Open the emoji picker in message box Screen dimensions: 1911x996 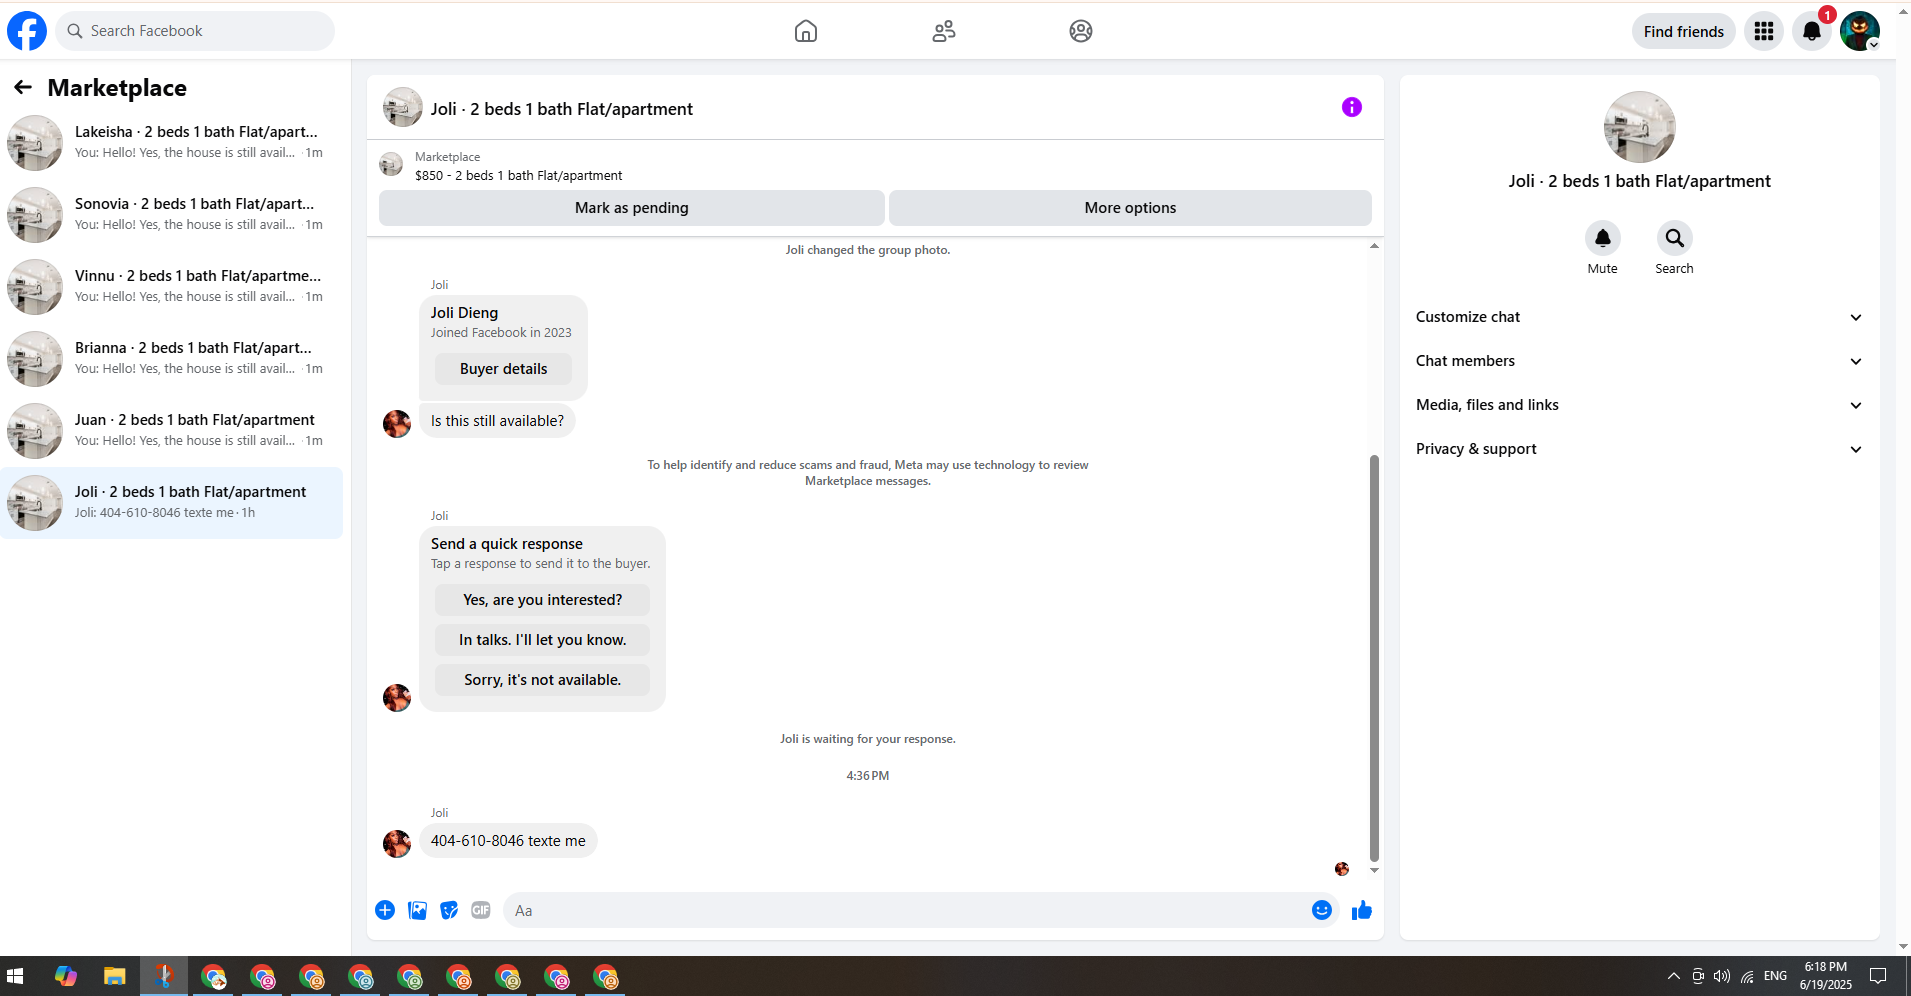(1322, 910)
